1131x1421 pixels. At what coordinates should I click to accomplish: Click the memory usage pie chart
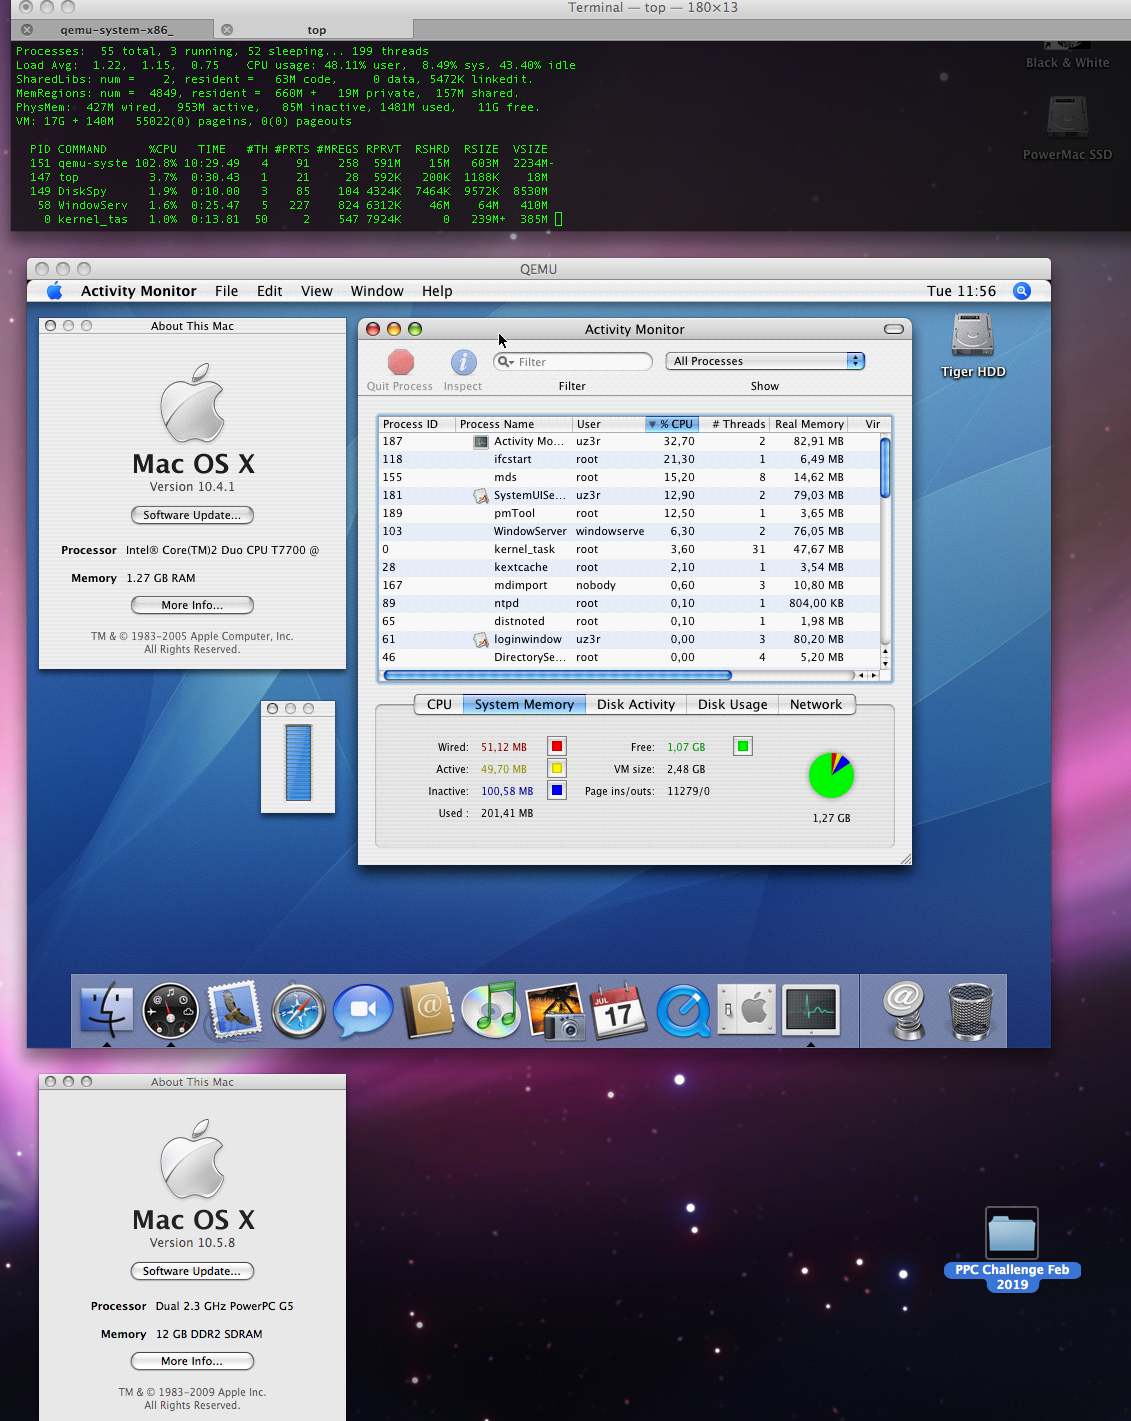pos(831,776)
